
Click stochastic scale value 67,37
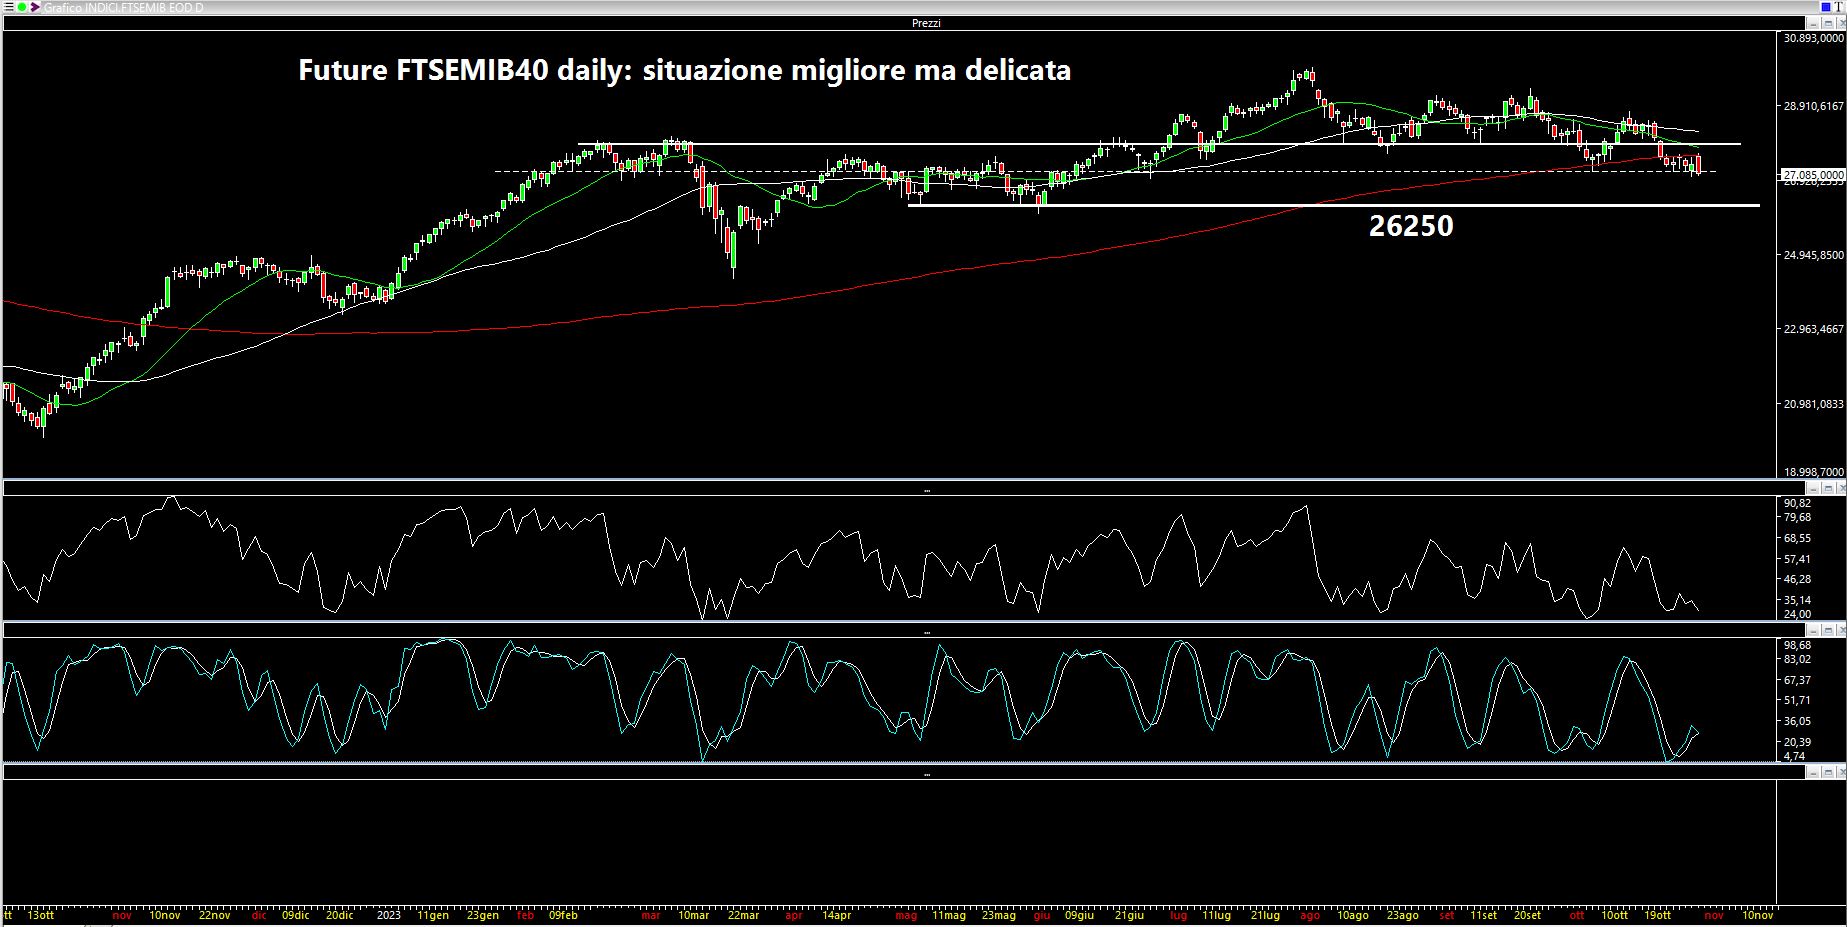point(1797,680)
